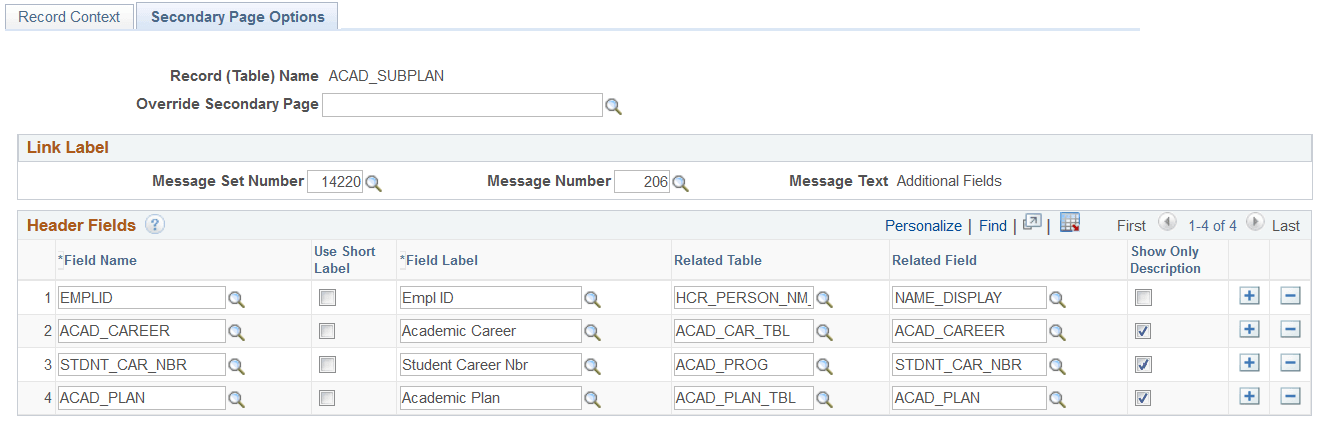Screen dimensions: 1317x421
Task: Toggle Use Short Label for STDNT_CAR_NBR
Action: (327, 365)
